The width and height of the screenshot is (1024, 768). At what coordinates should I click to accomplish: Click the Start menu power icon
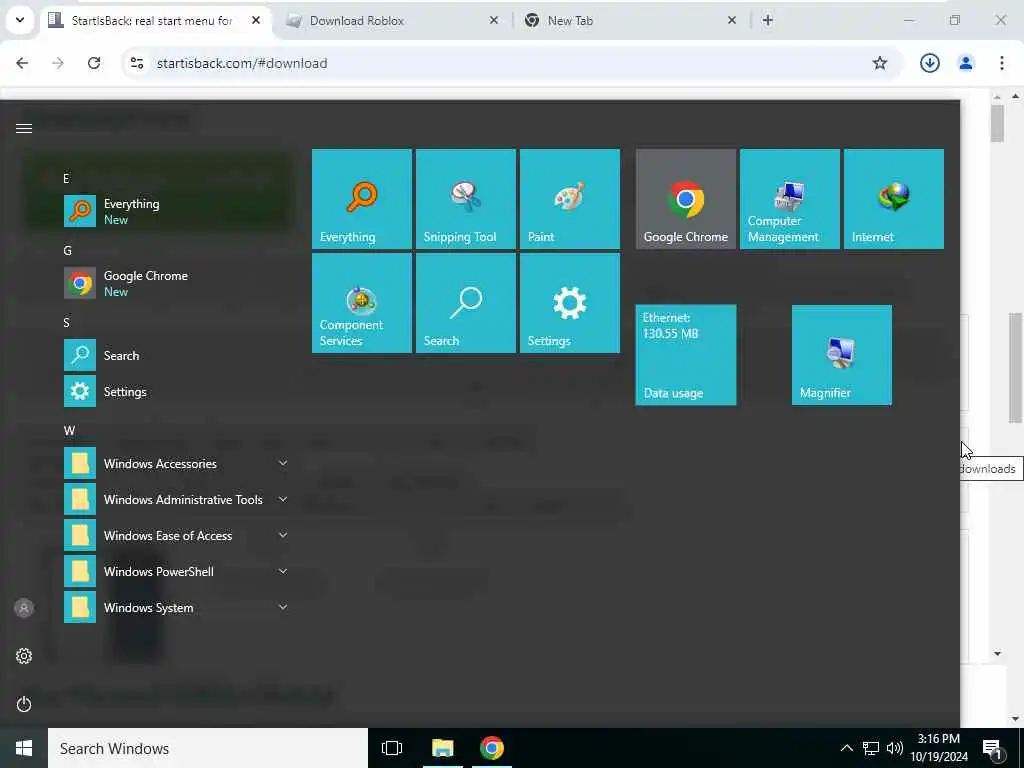[24, 704]
